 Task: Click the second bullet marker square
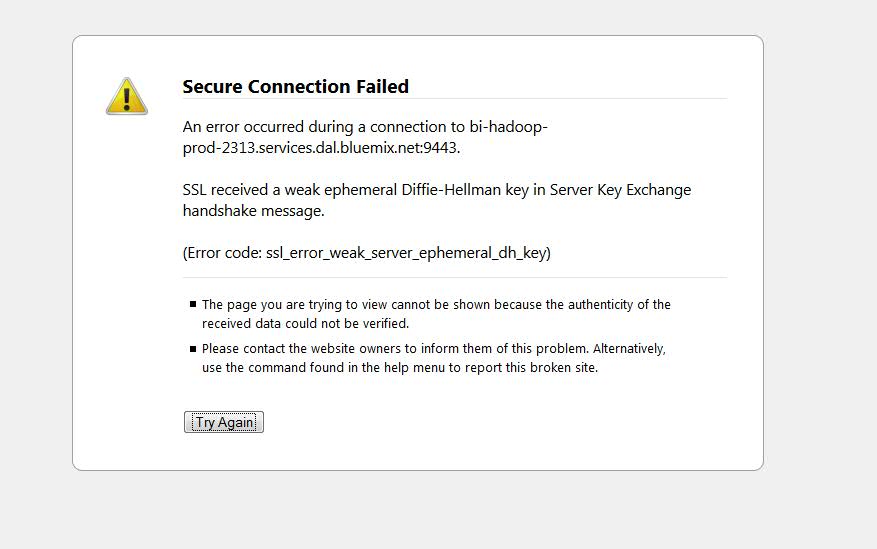pyautogui.click(x=192, y=349)
